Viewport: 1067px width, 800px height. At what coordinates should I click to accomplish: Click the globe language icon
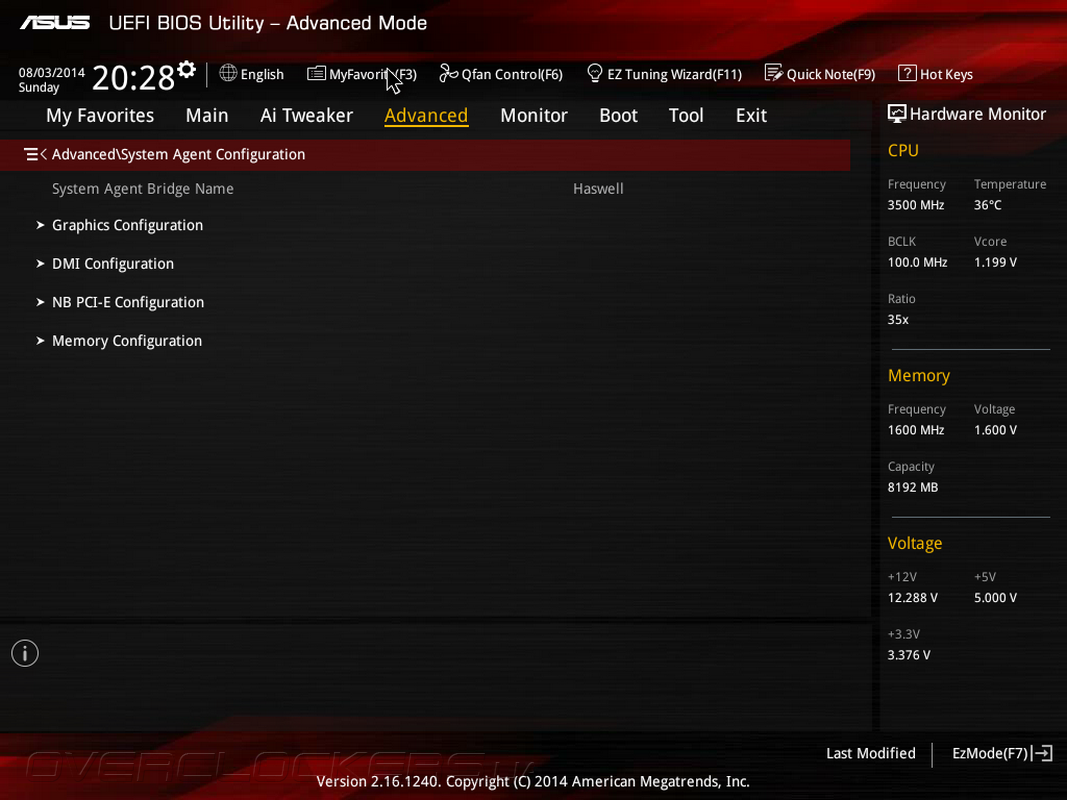[228, 73]
